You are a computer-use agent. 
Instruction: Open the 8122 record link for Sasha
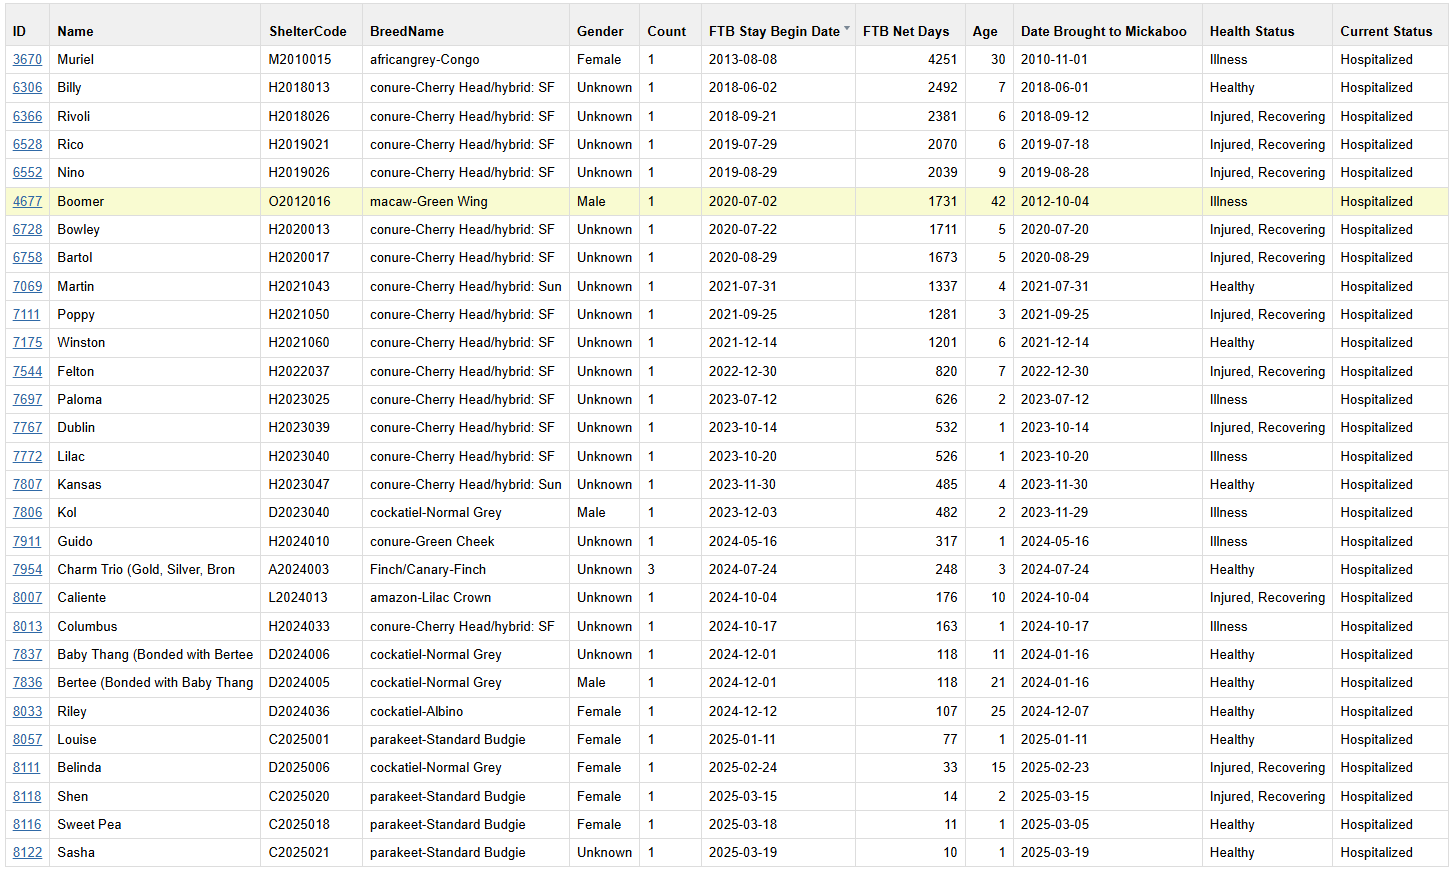(27, 853)
